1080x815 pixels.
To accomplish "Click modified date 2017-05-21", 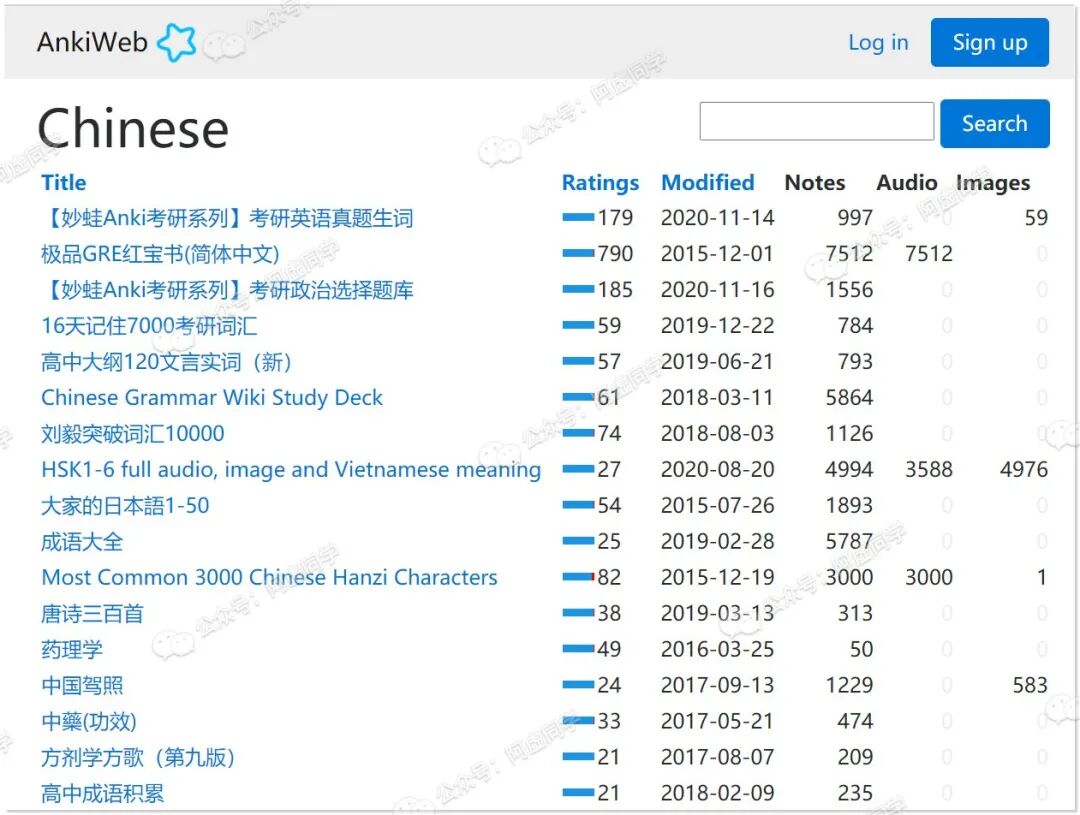I will tap(717, 721).
